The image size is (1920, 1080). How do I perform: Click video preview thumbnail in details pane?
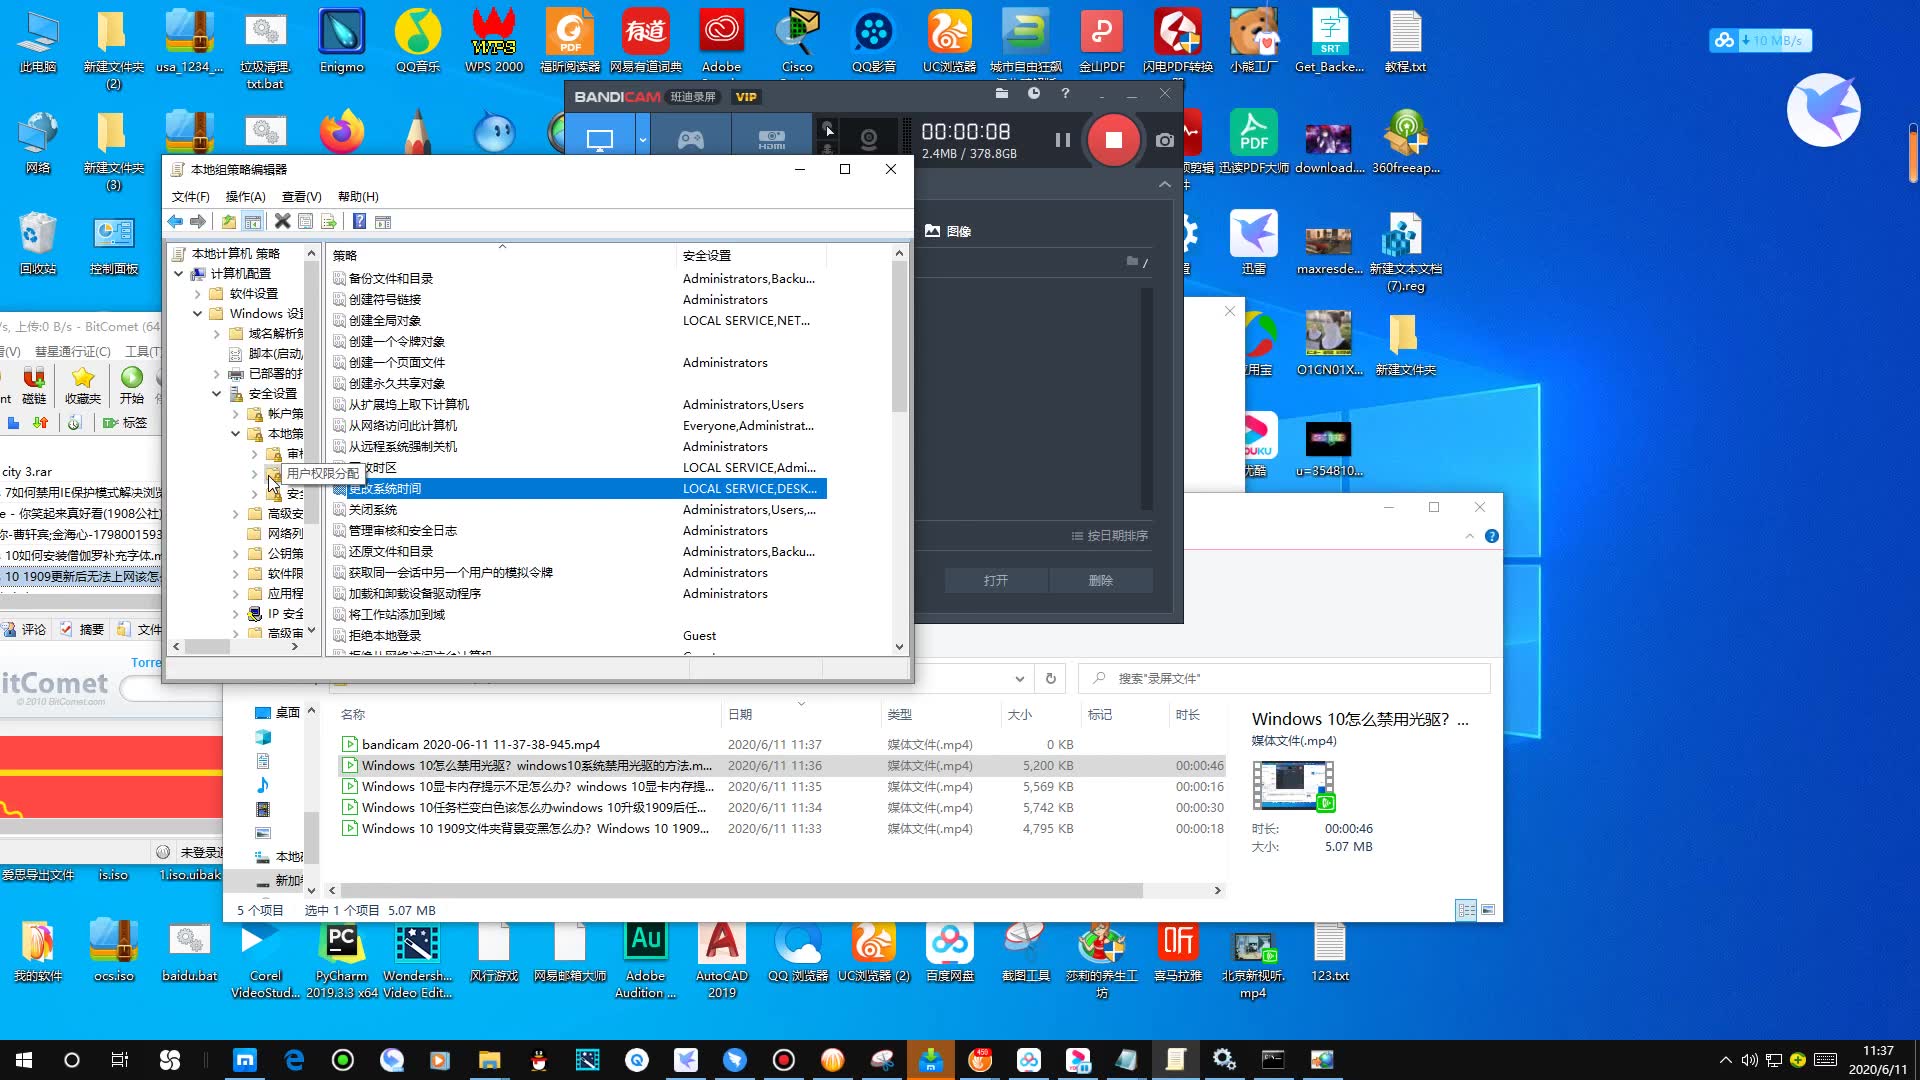click(1293, 786)
